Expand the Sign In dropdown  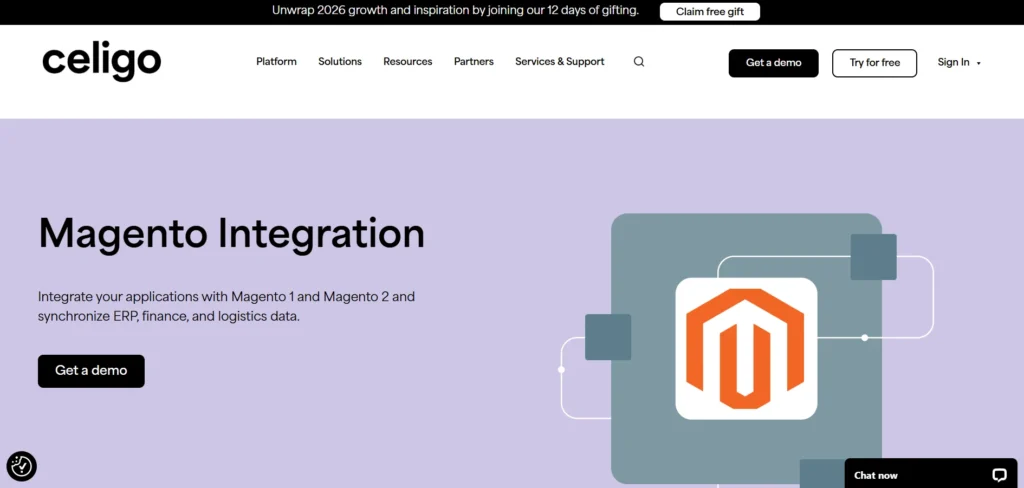959,63
